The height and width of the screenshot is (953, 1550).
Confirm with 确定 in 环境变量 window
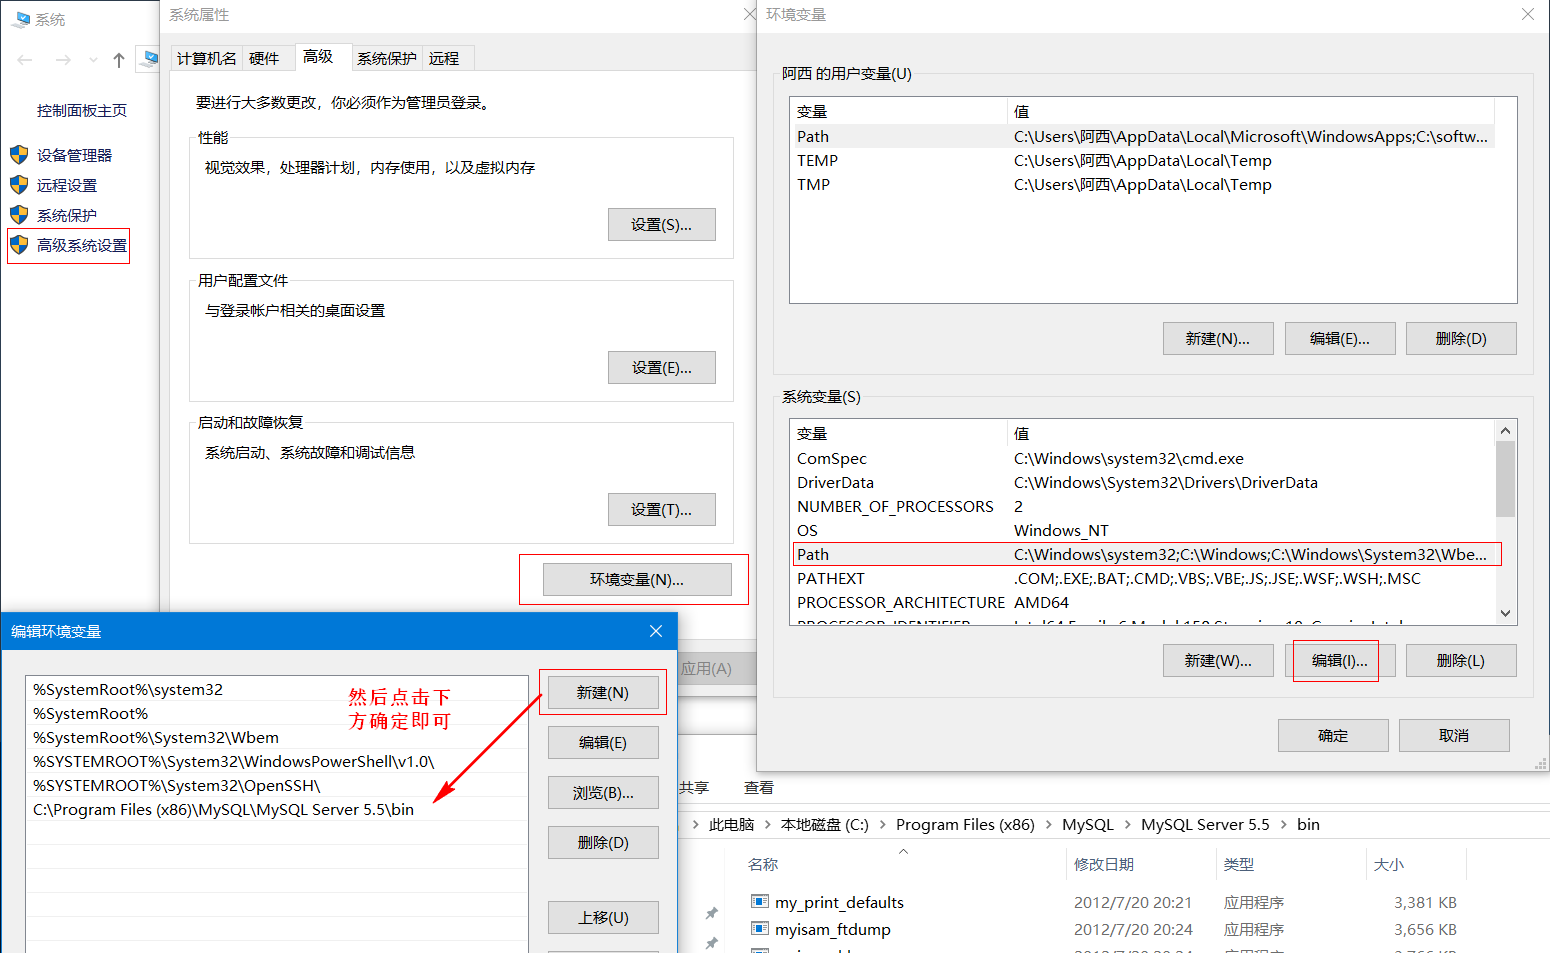pyautogui.click(x=1333, y=736)
